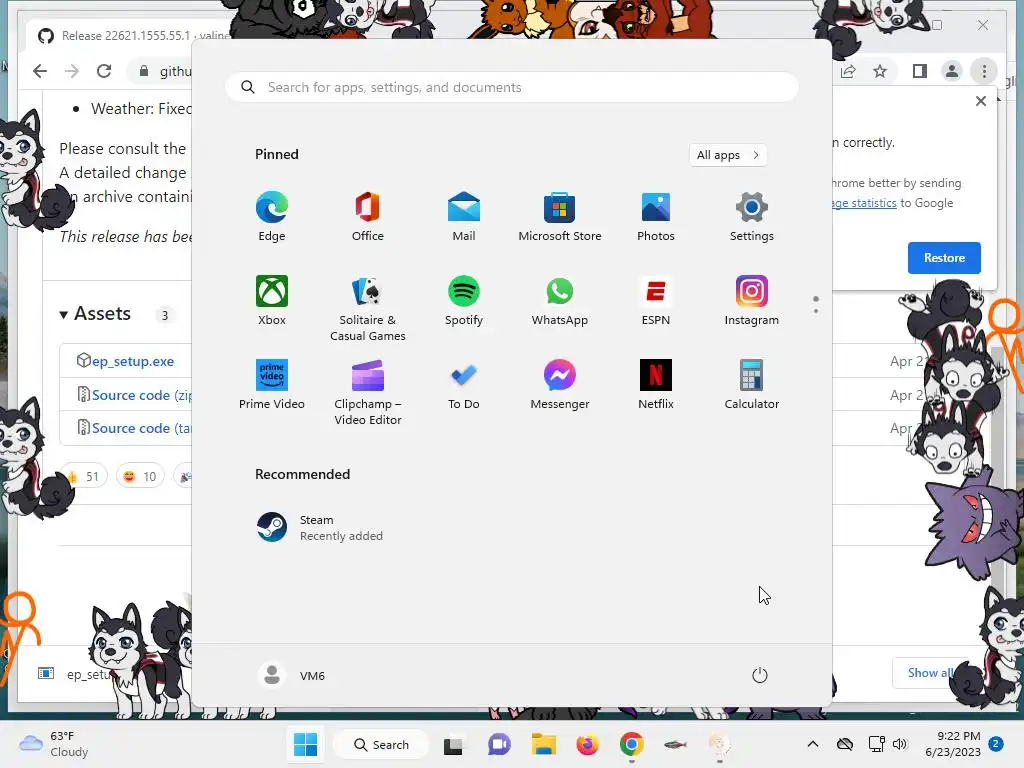
Task: Open the Mail app
Action: 464,217
